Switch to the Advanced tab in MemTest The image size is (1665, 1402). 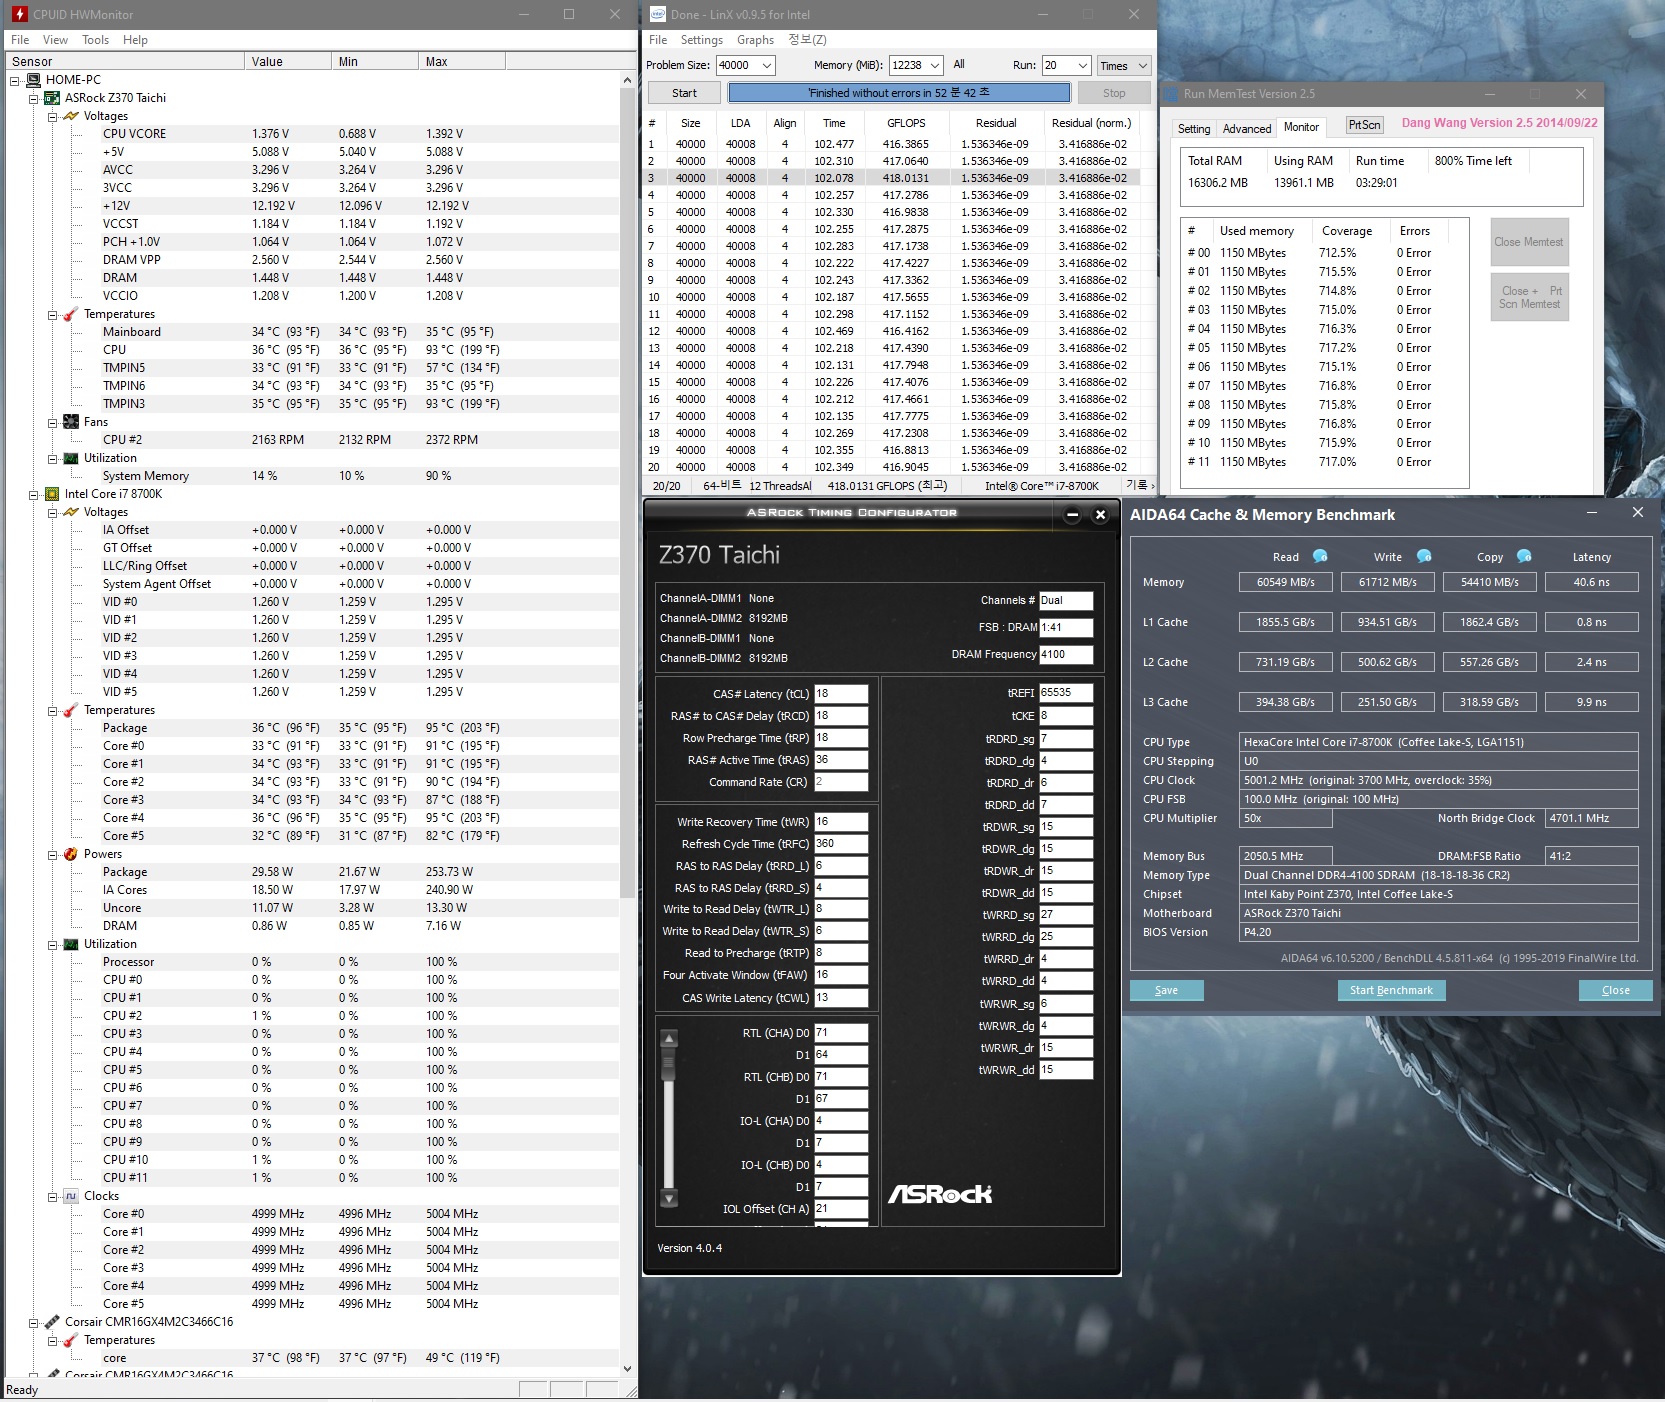pyautogui.click(x=1246, y=128)
